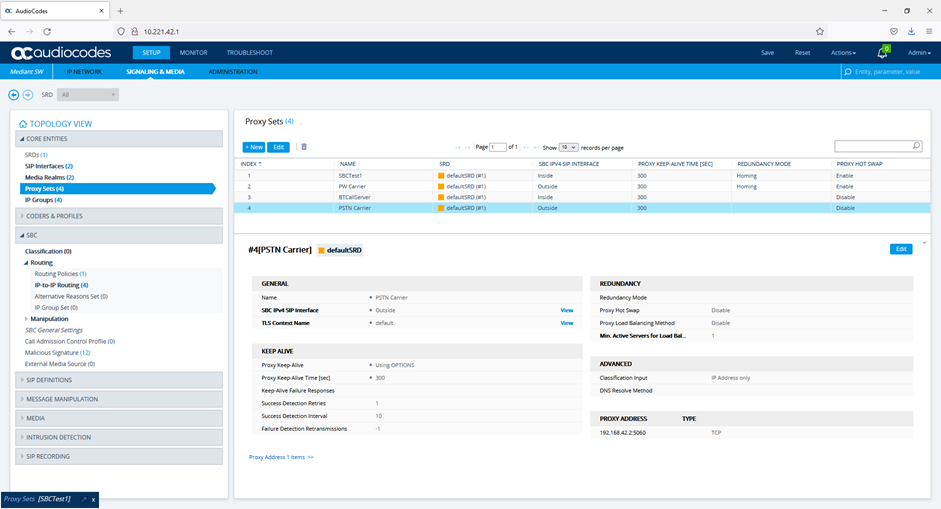Click the page number input field

[x=498, y=147]
